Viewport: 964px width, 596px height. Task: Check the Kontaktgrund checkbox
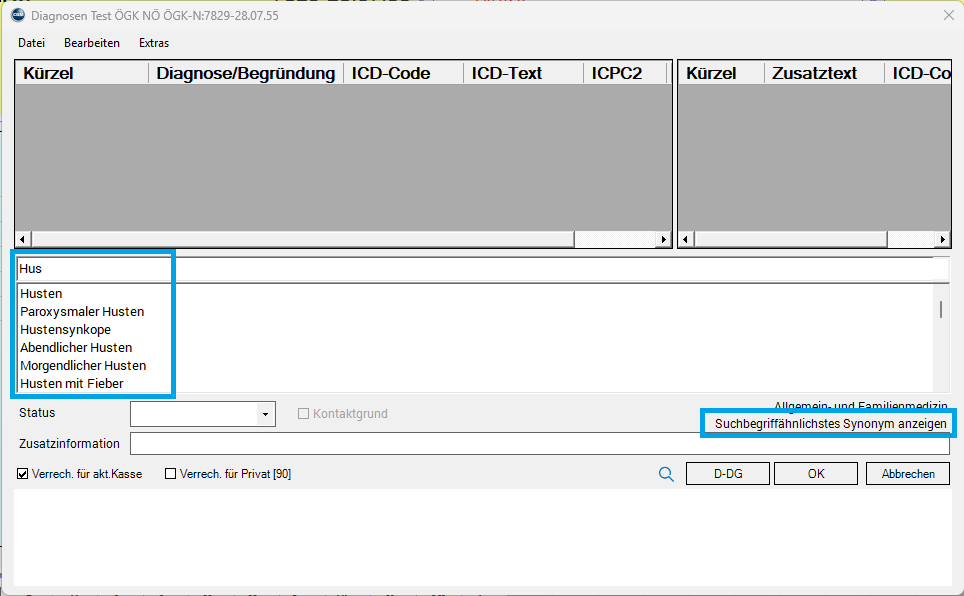tap(304, 414)
